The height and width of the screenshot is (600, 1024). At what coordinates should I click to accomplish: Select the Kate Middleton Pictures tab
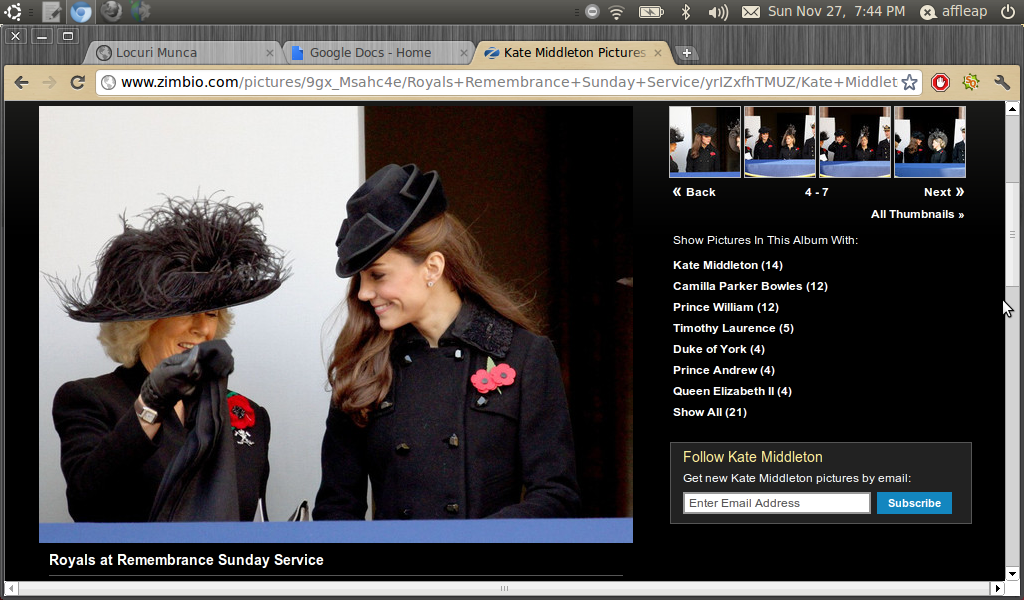573,53
